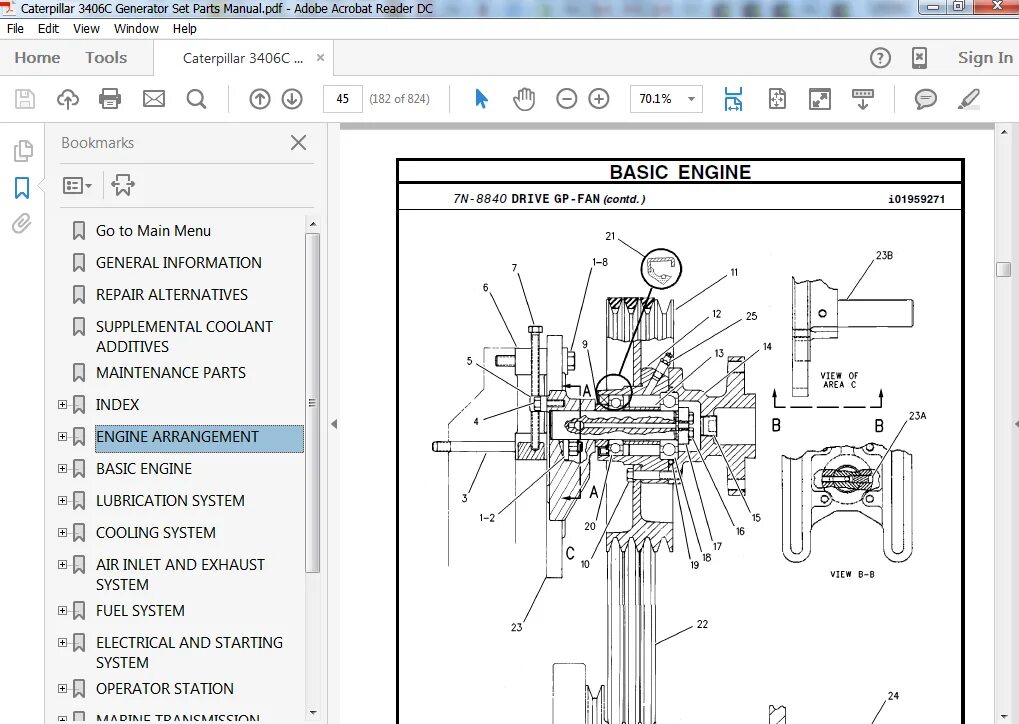The image size is (1019, 724).
Task: Enter full screen mode icon
Action: click(x=819, y=99)
